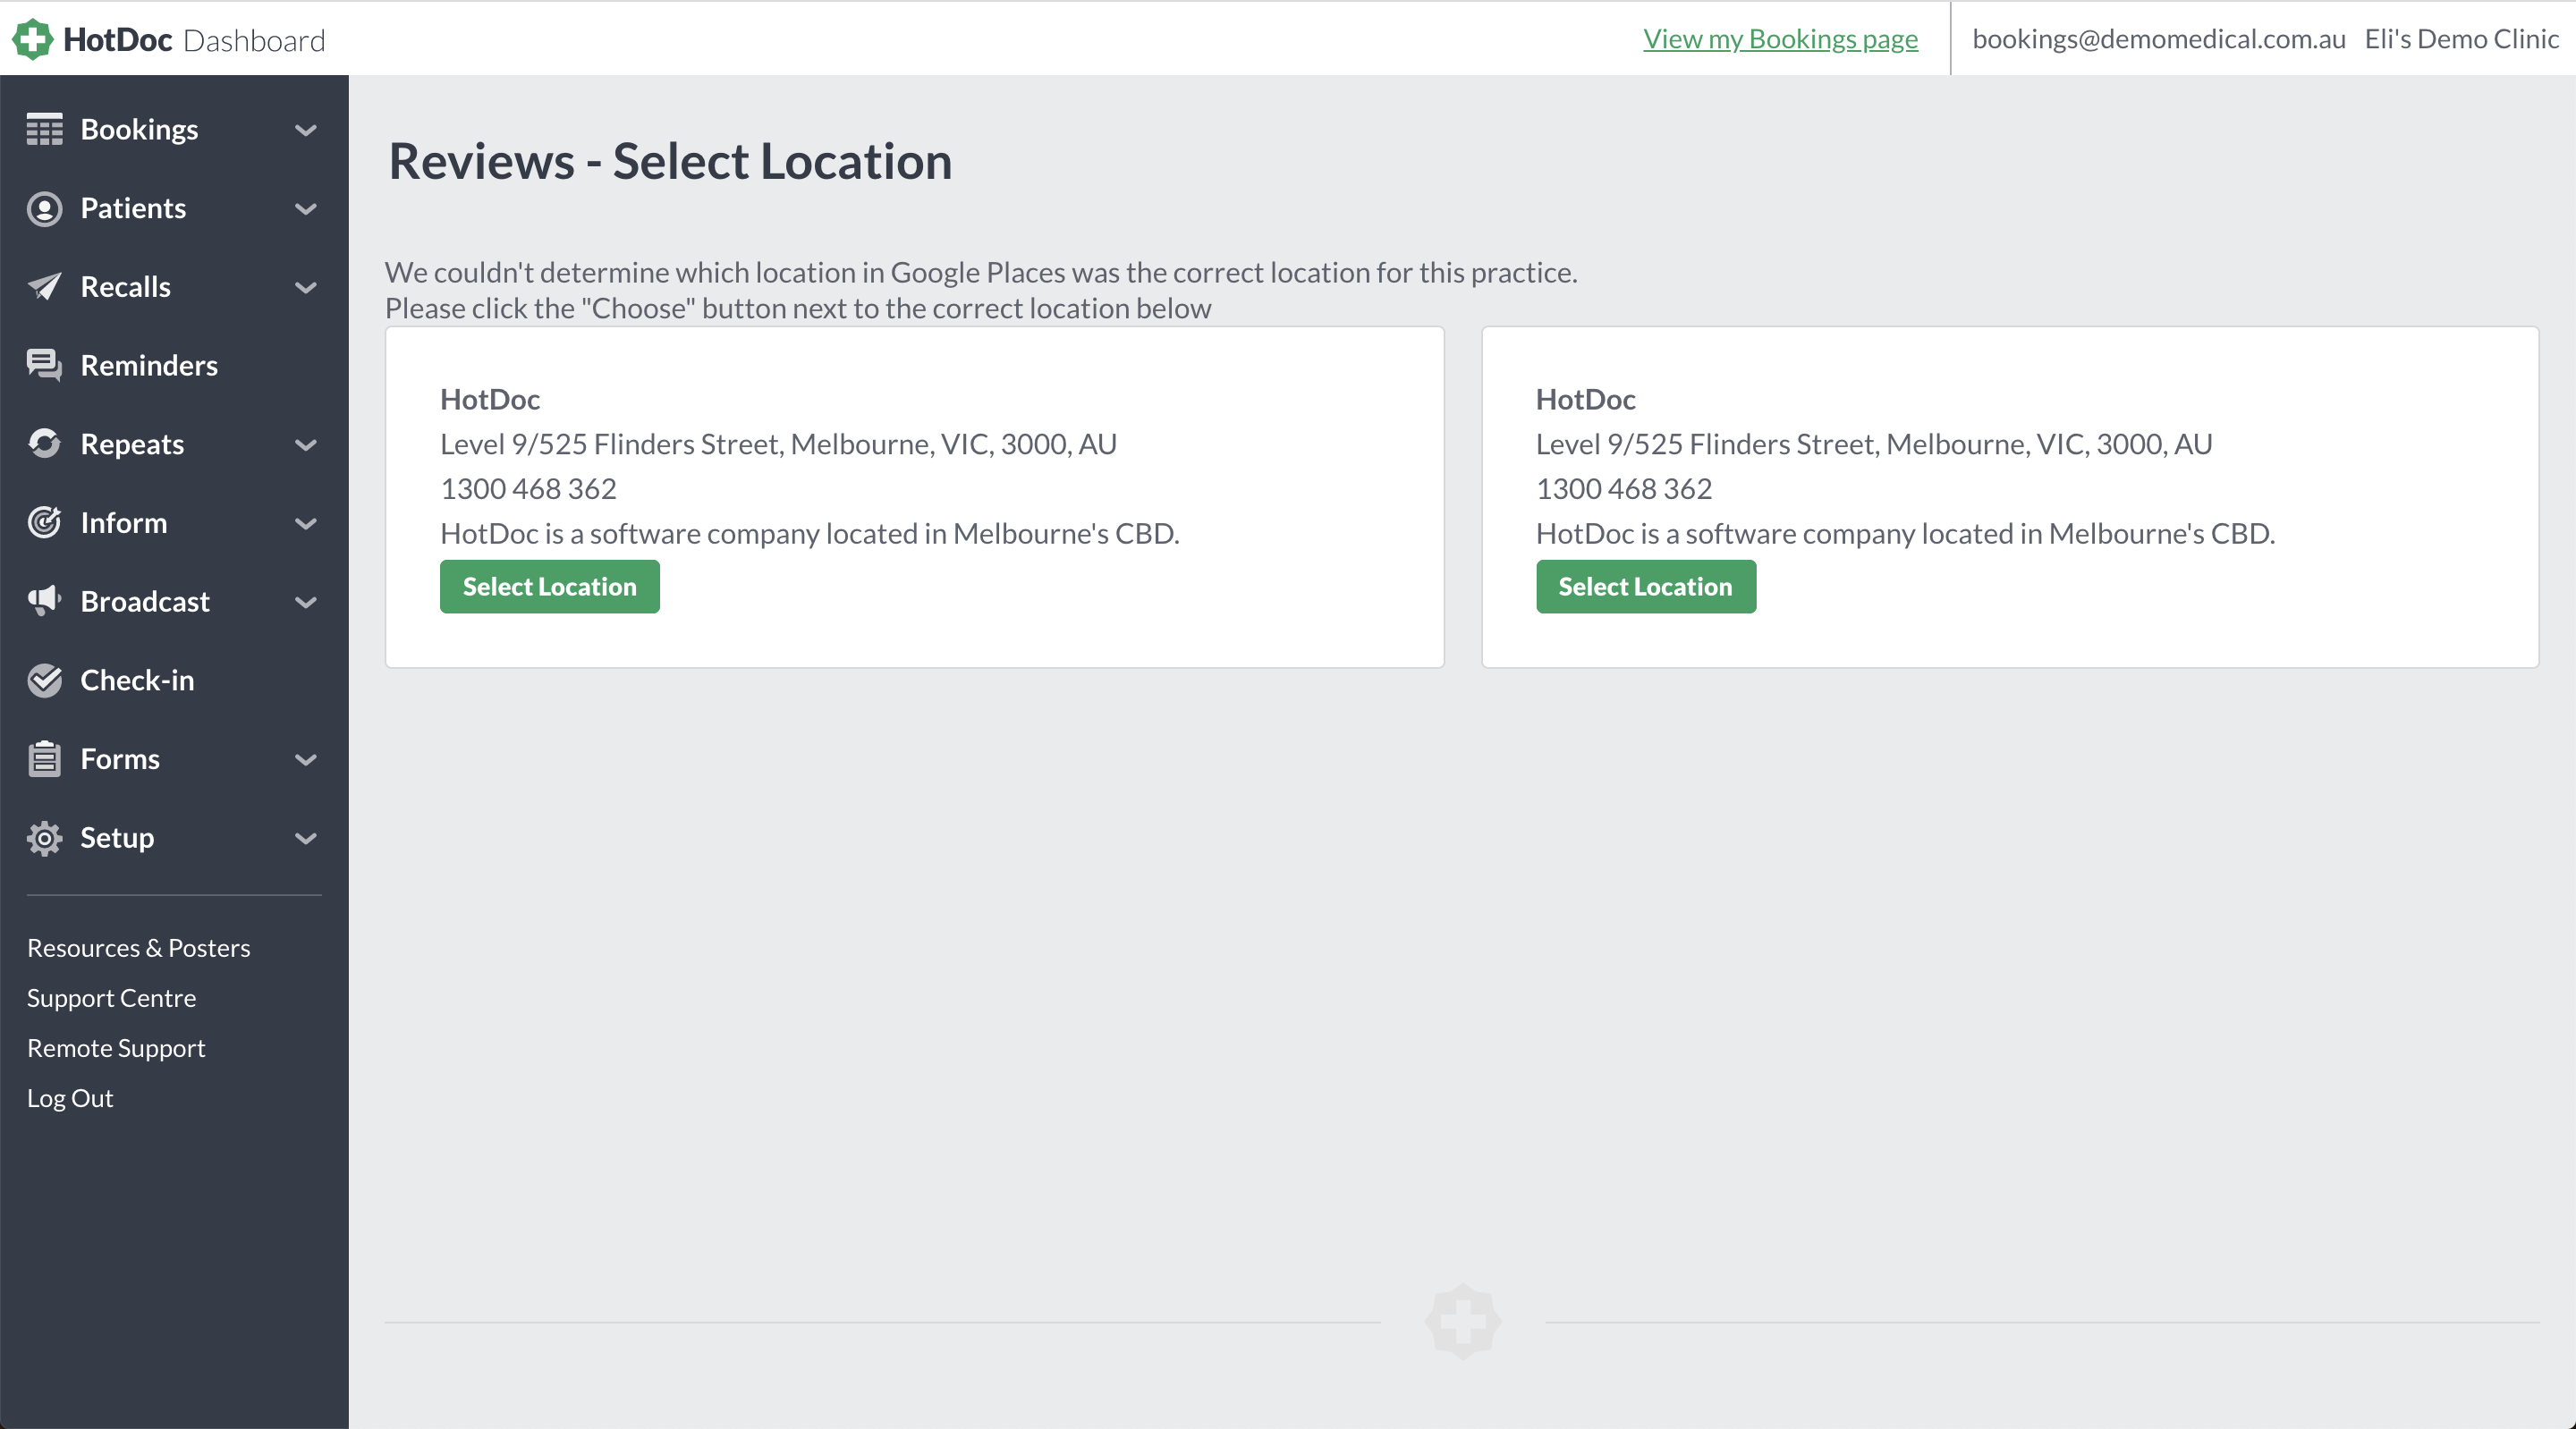Click the left card's HotDoc name heading
This screenshot has width=2576, height=1429.
pos(490,399)
